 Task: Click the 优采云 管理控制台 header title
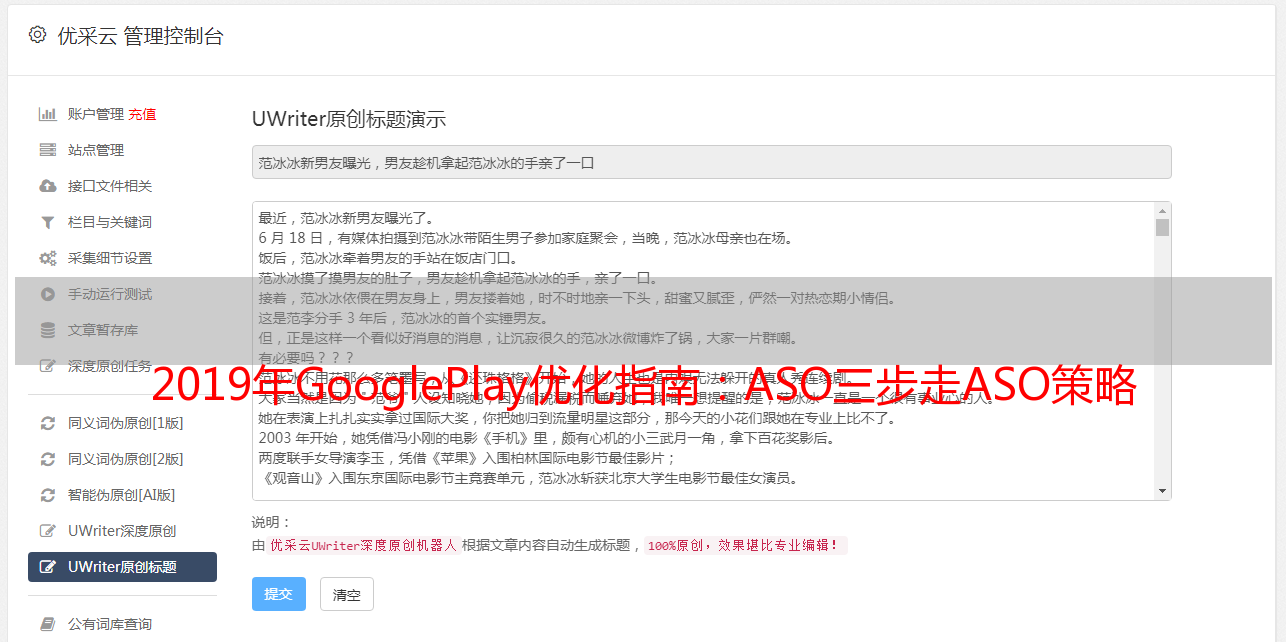[140, 36]
